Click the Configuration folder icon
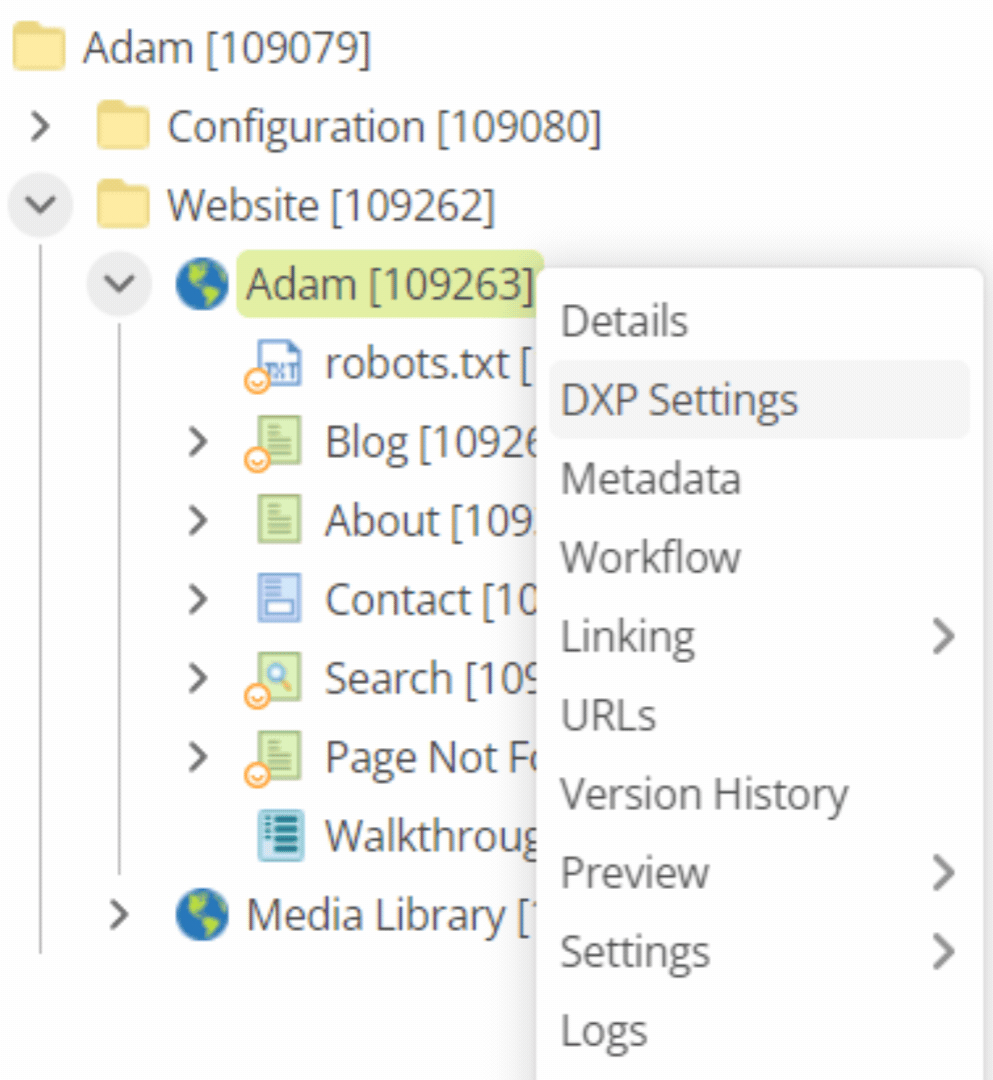 [122, 126]
